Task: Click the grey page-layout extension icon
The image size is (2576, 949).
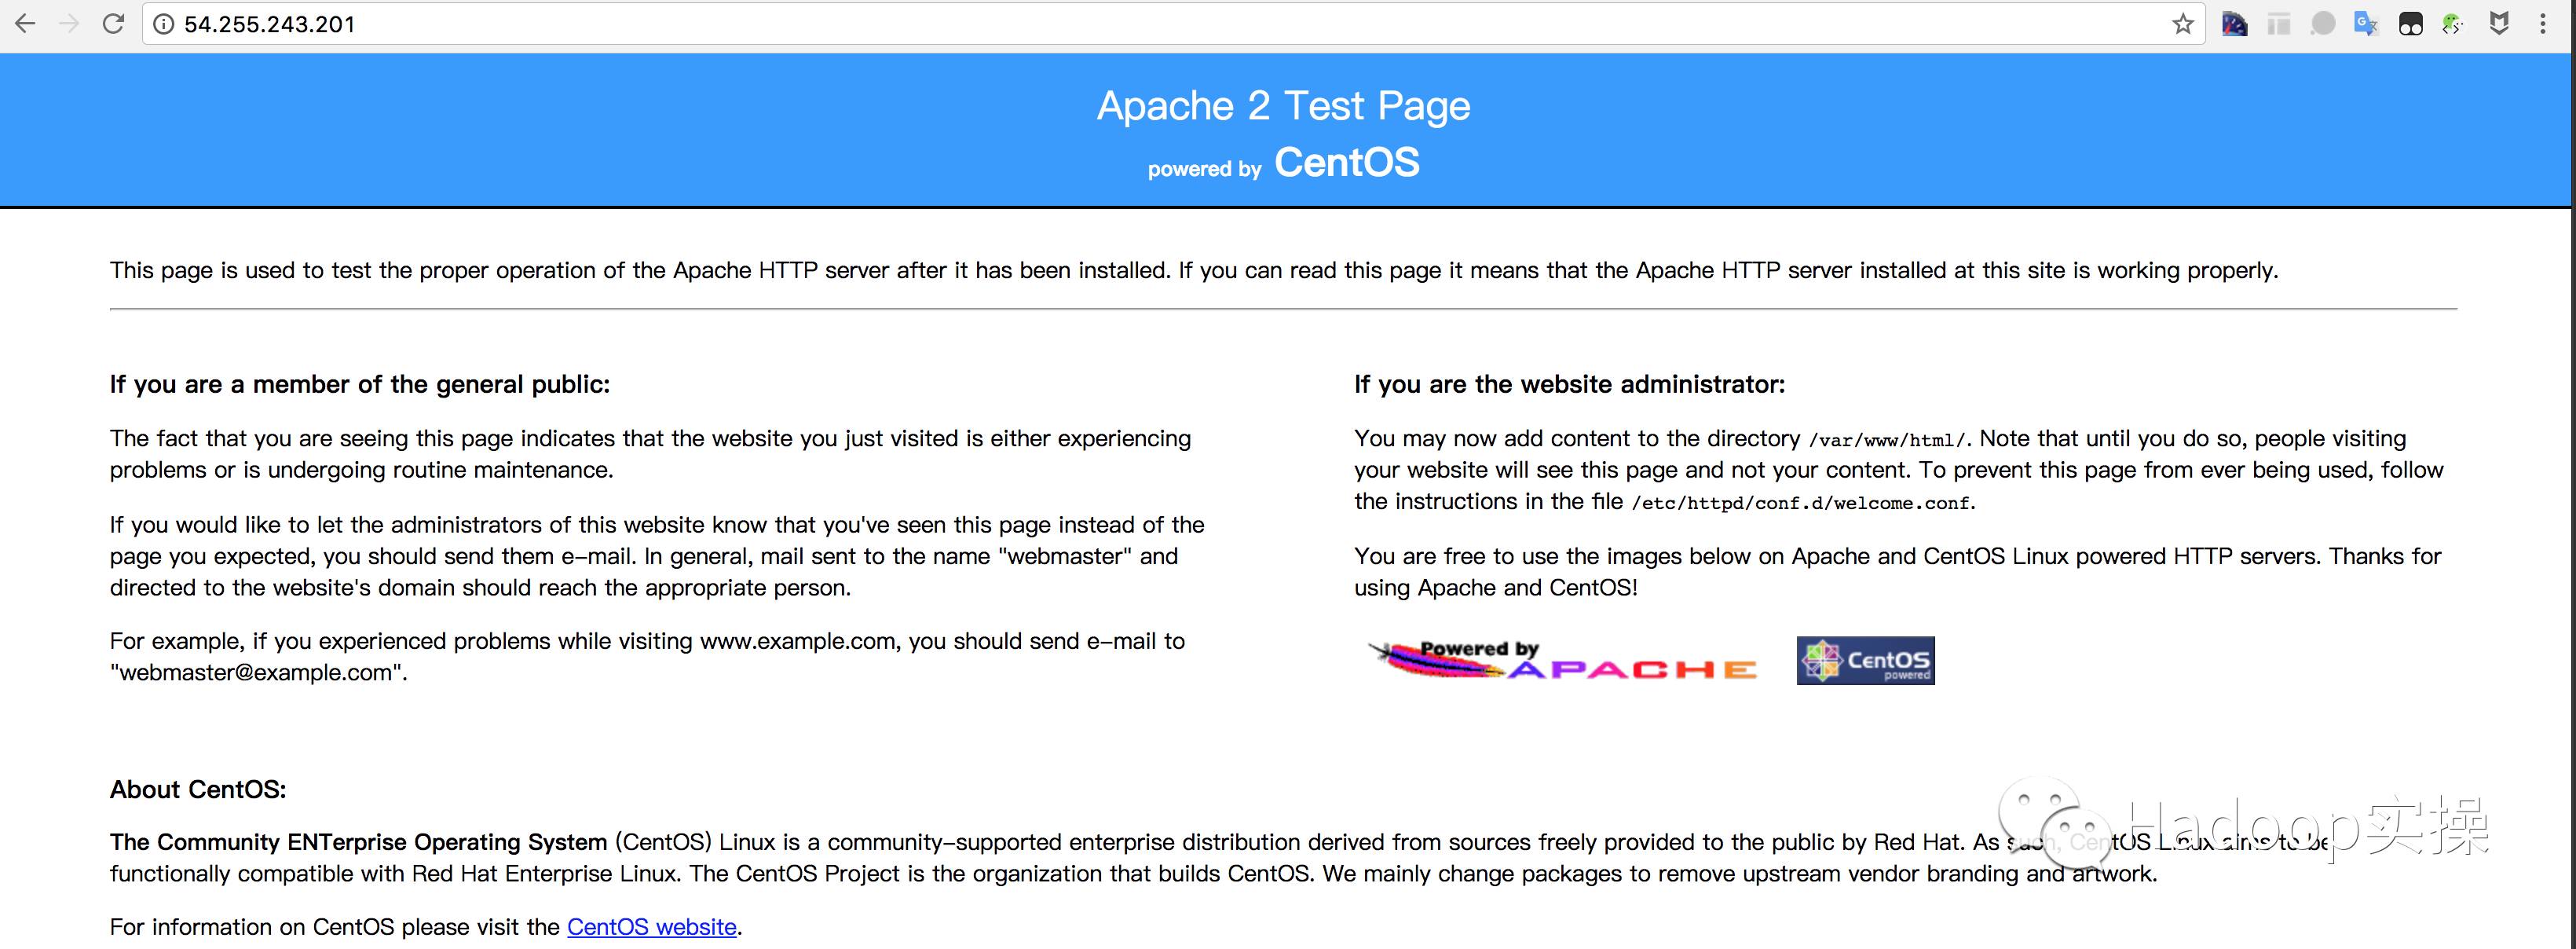Action: 2278,24
